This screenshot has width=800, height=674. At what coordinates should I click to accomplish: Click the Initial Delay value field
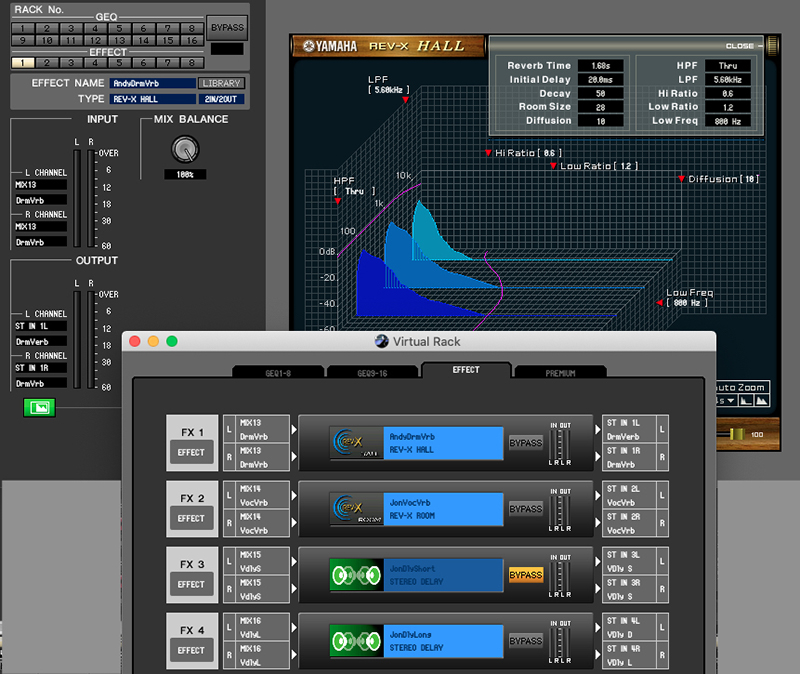601,80
